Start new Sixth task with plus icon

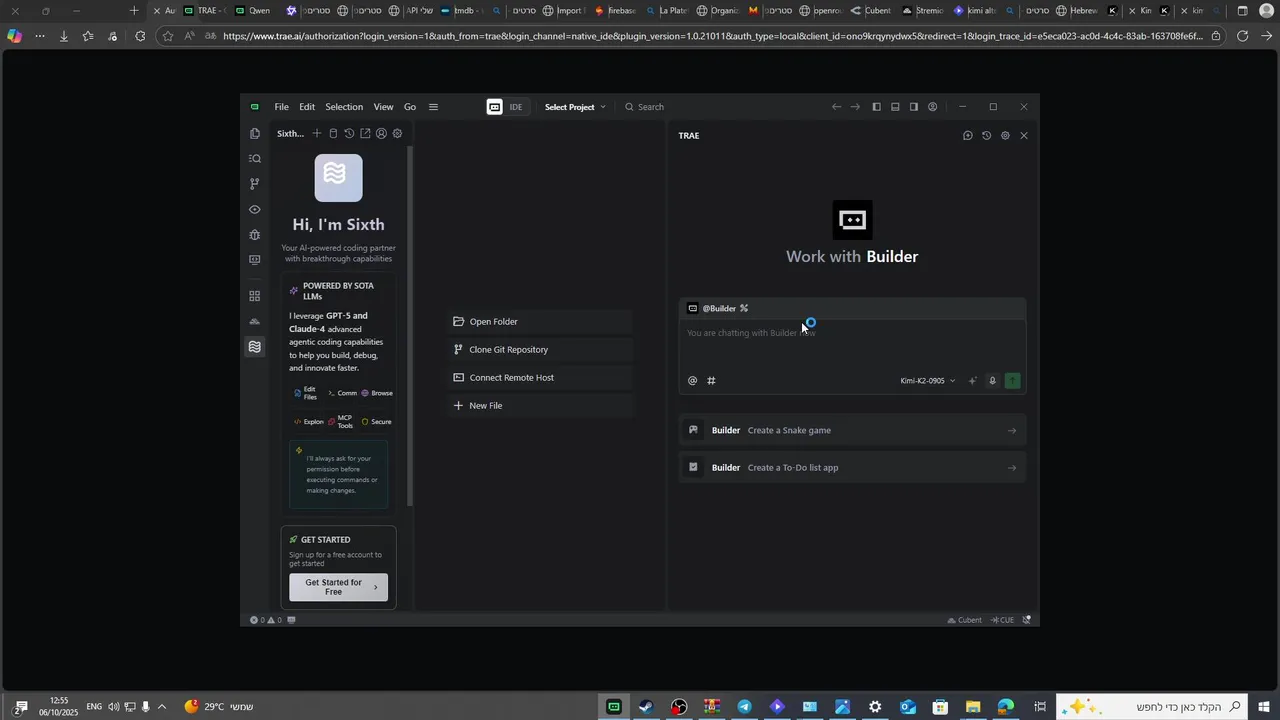tap(317, 134)
